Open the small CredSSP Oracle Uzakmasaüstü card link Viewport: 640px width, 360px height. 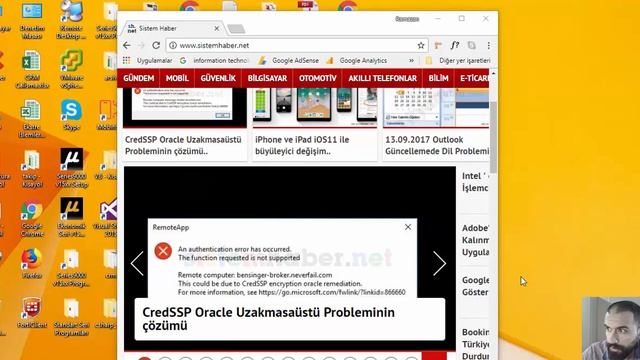click(x=183, y=145)
